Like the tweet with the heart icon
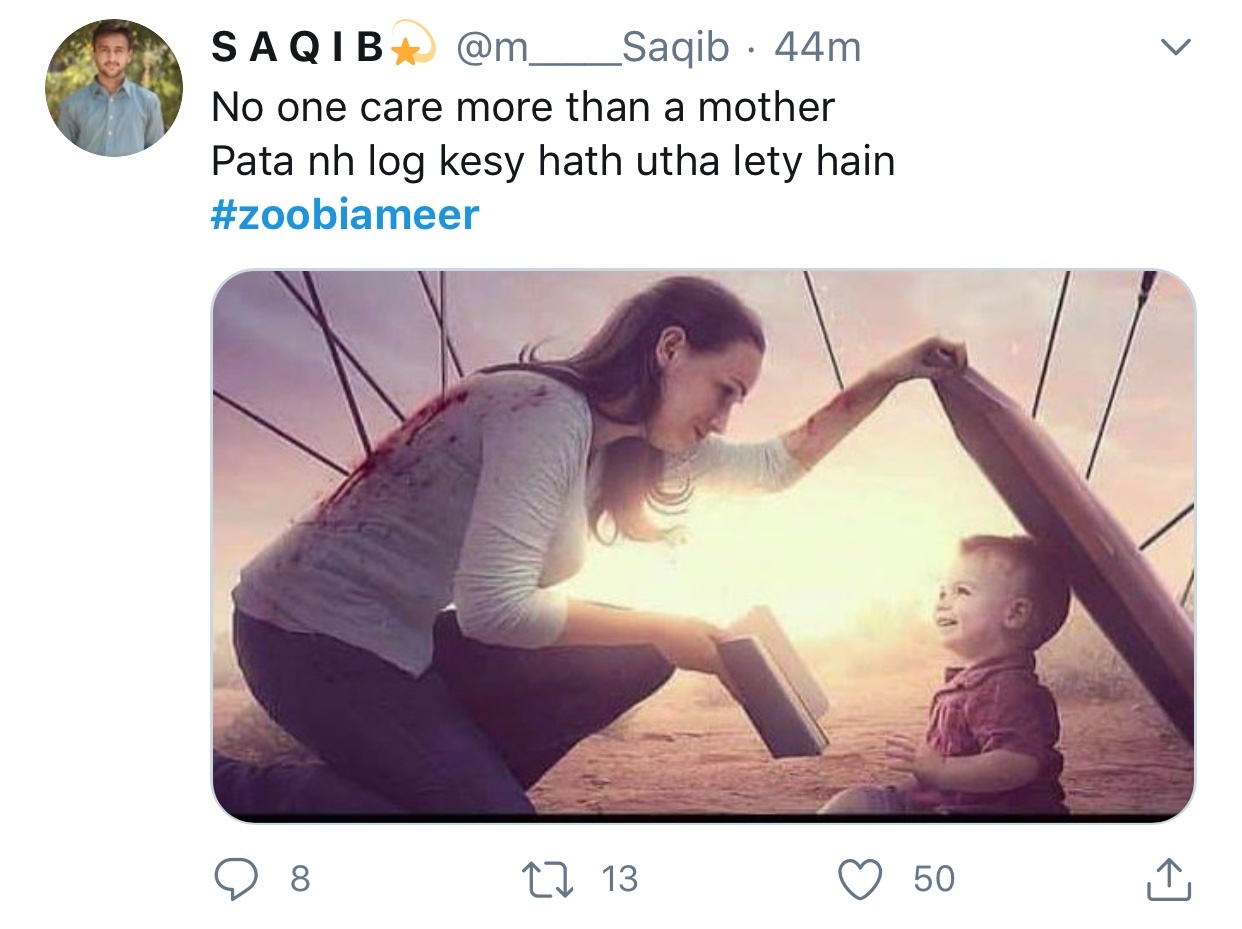Screen dimensions: 1242x929 pyautogui.click(x=861, y=880)
